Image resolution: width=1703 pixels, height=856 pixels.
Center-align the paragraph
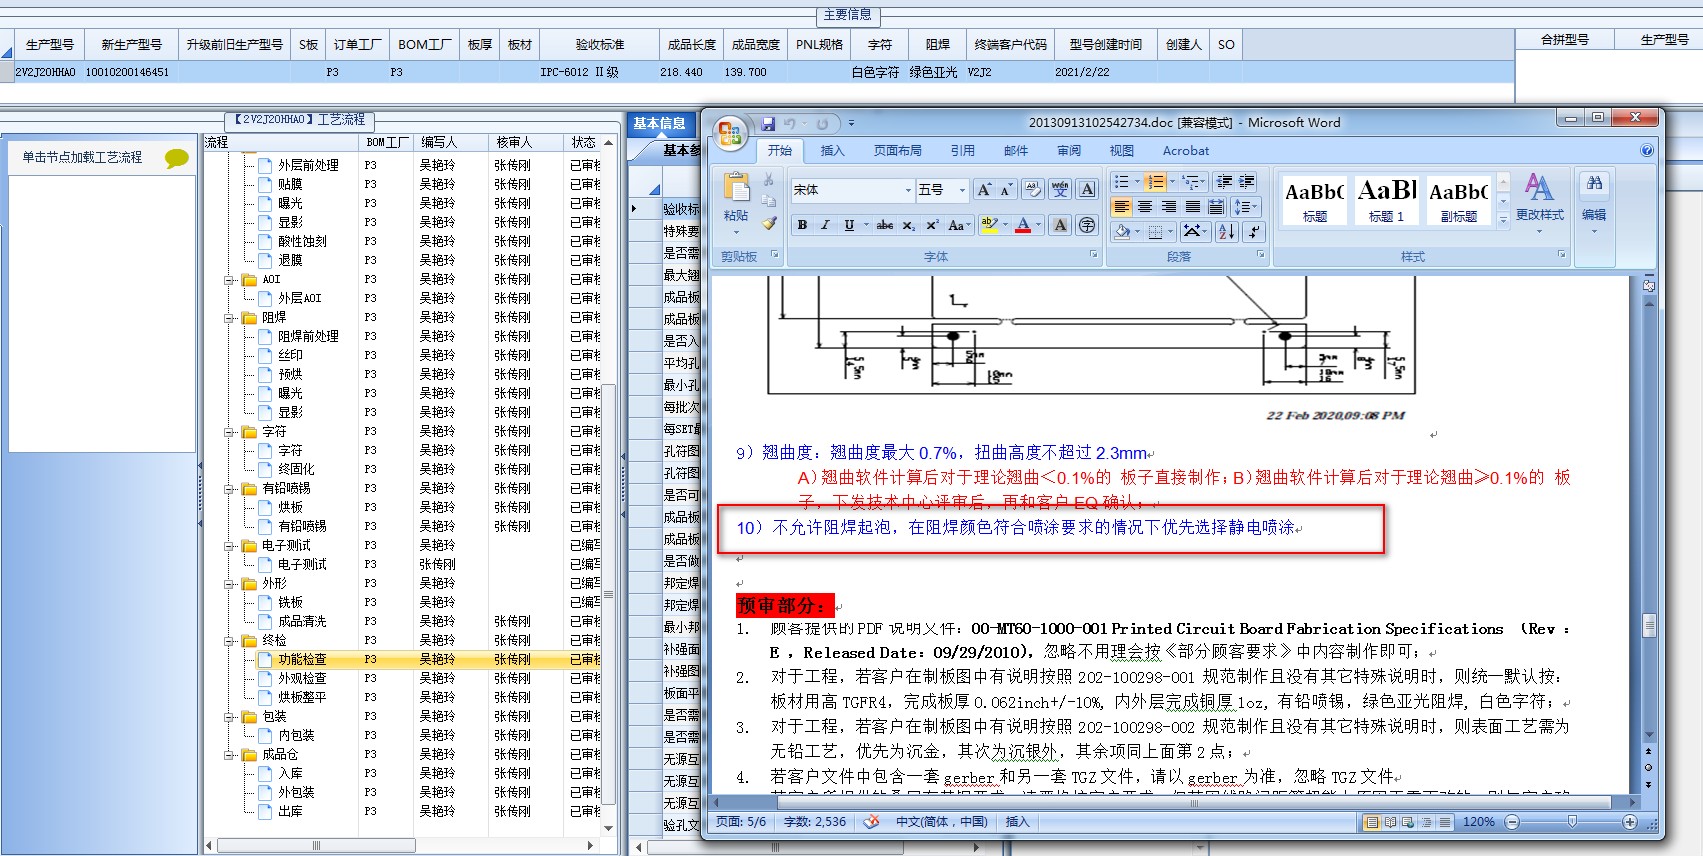[1145, 207]
